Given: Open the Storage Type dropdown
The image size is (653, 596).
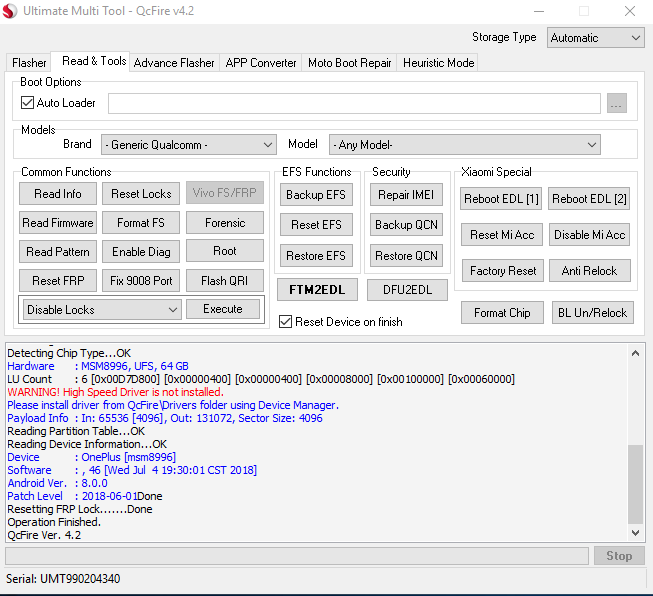Looking at the screenshot, I should pyautogui.click(x=595, y=38).
